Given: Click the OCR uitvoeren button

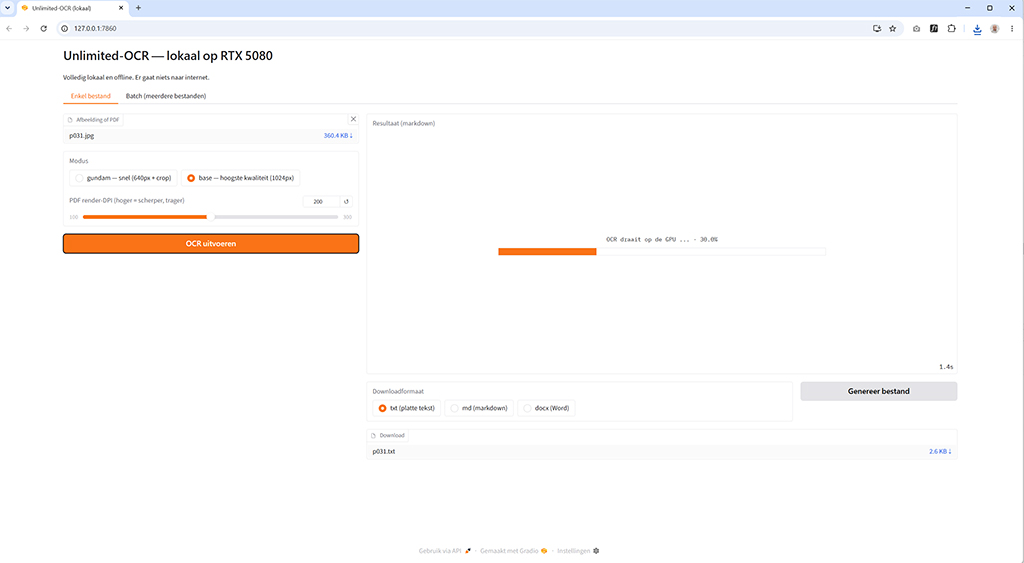Looking at the screenshot, I should click(211, 244).
